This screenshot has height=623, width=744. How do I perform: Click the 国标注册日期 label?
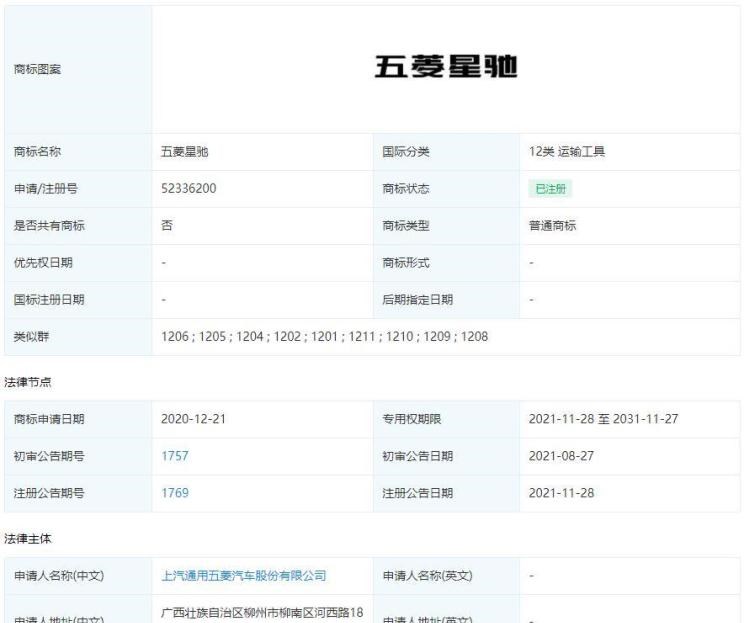[x=49, y=299]
